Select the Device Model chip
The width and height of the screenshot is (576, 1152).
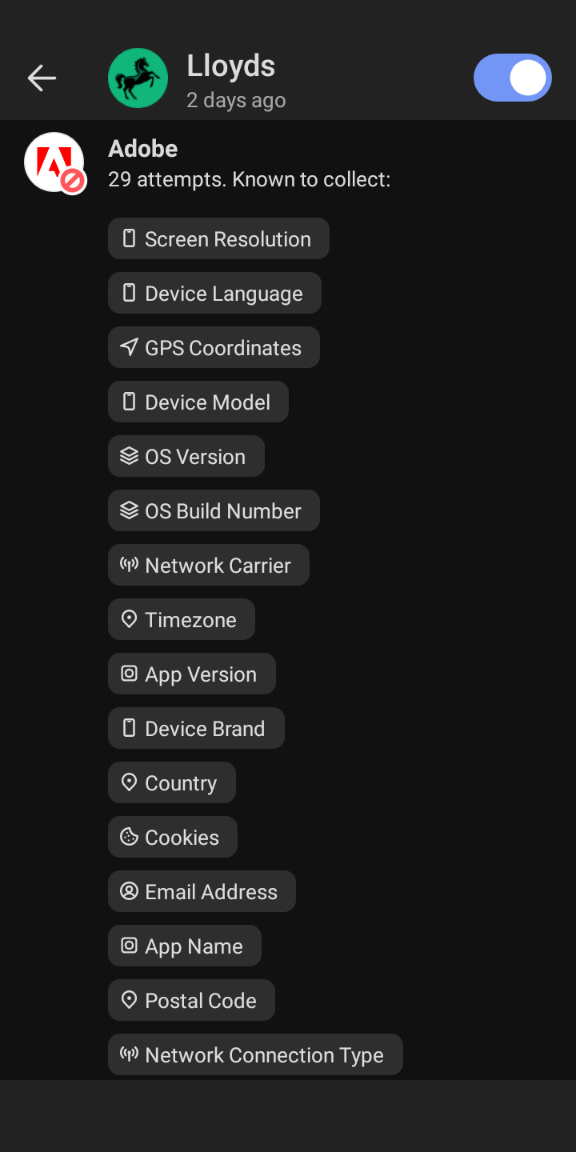point(198,402)
